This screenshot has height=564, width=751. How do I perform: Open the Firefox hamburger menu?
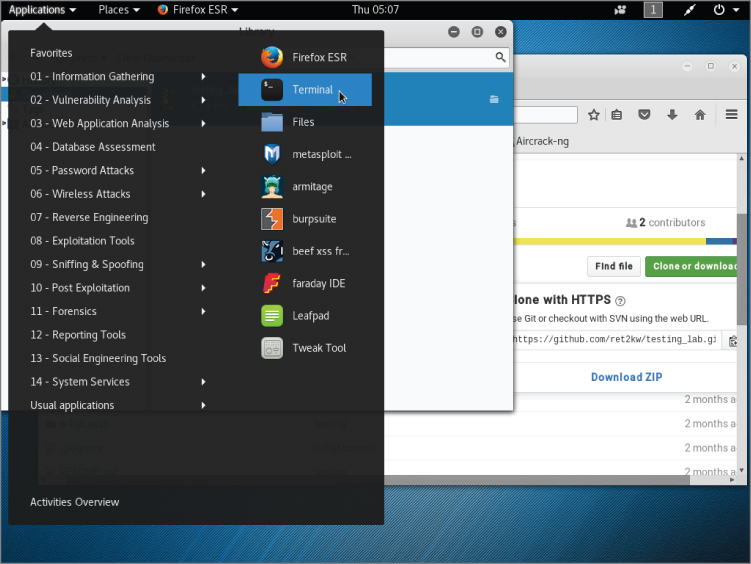click(731, 114)
